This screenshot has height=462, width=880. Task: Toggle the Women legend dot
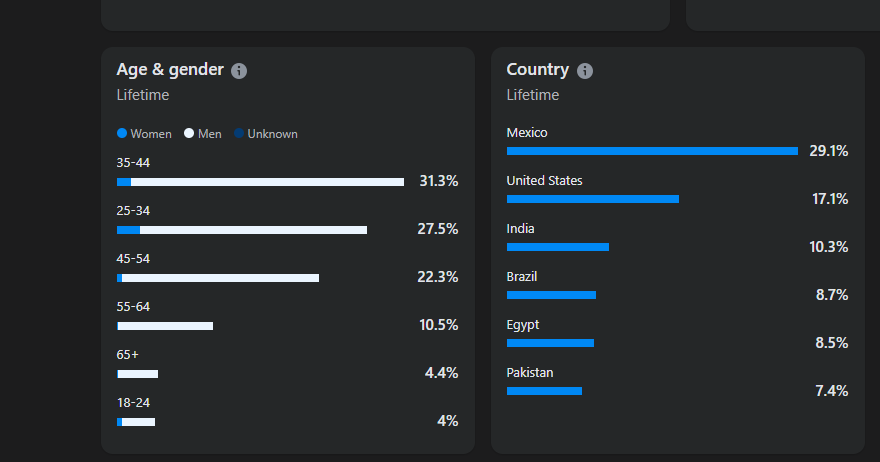tap(122, 133)
